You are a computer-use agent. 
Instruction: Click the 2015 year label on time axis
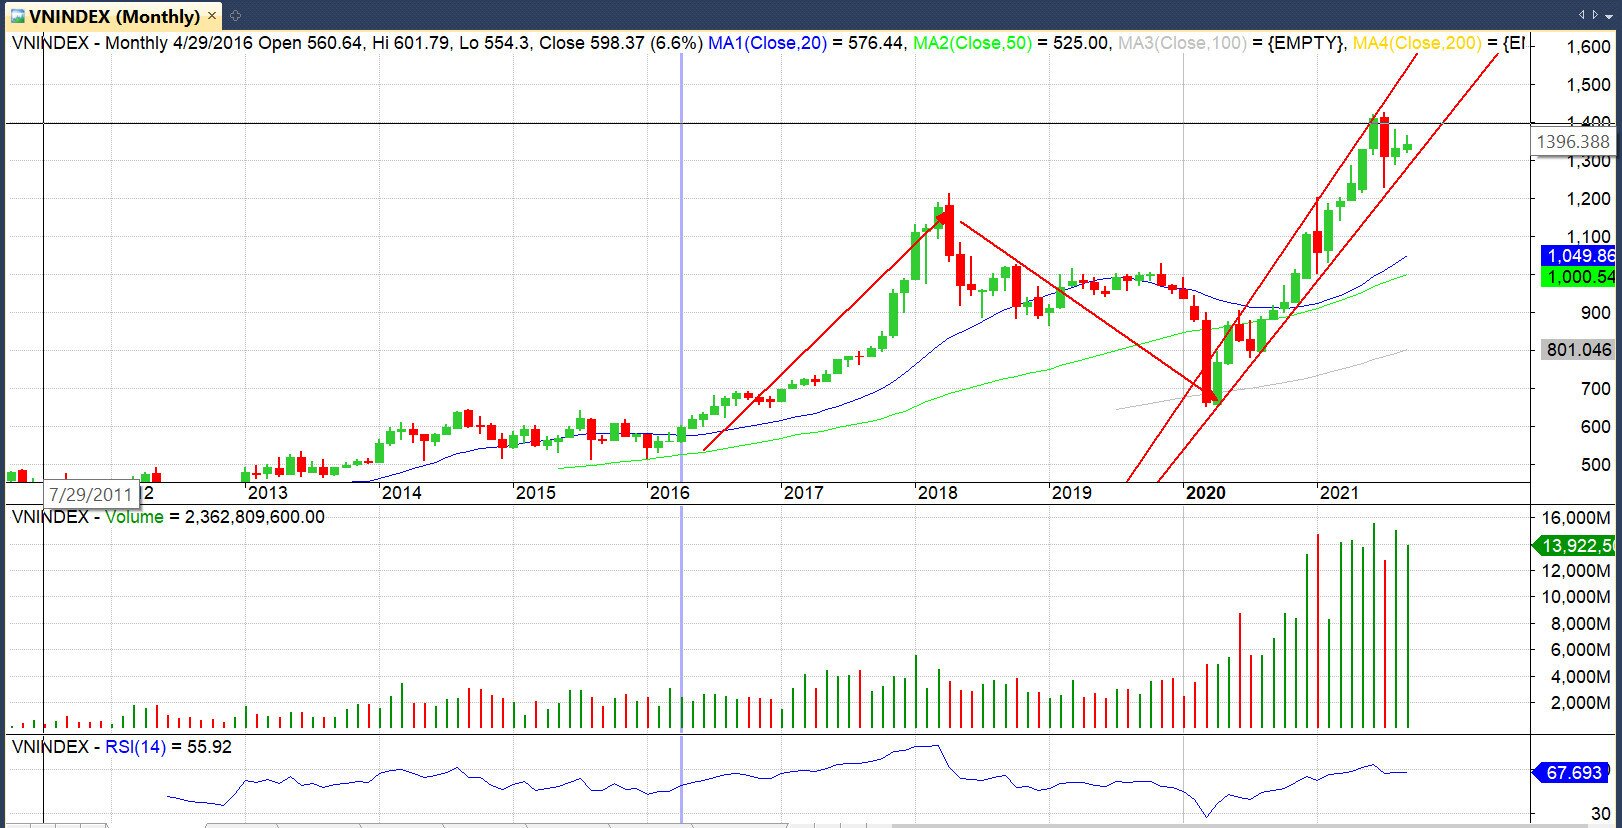pyautogui.click(x=535, y=493)
